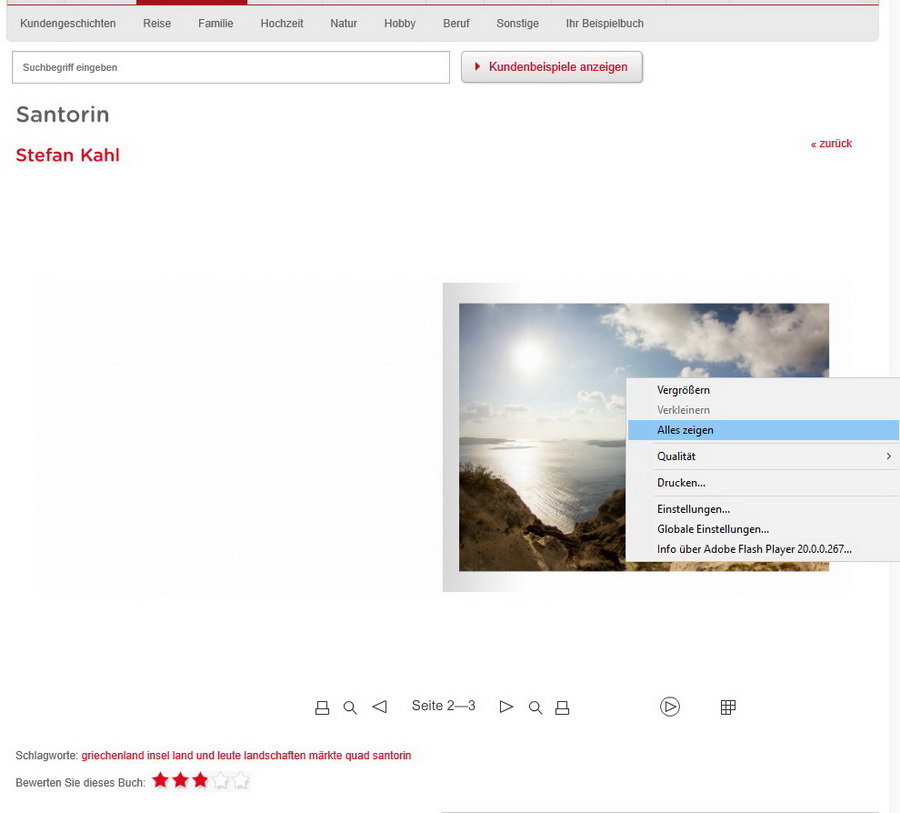The image size is (900, 813).
Task: Rate the book two stars
Action: [180, 781]
